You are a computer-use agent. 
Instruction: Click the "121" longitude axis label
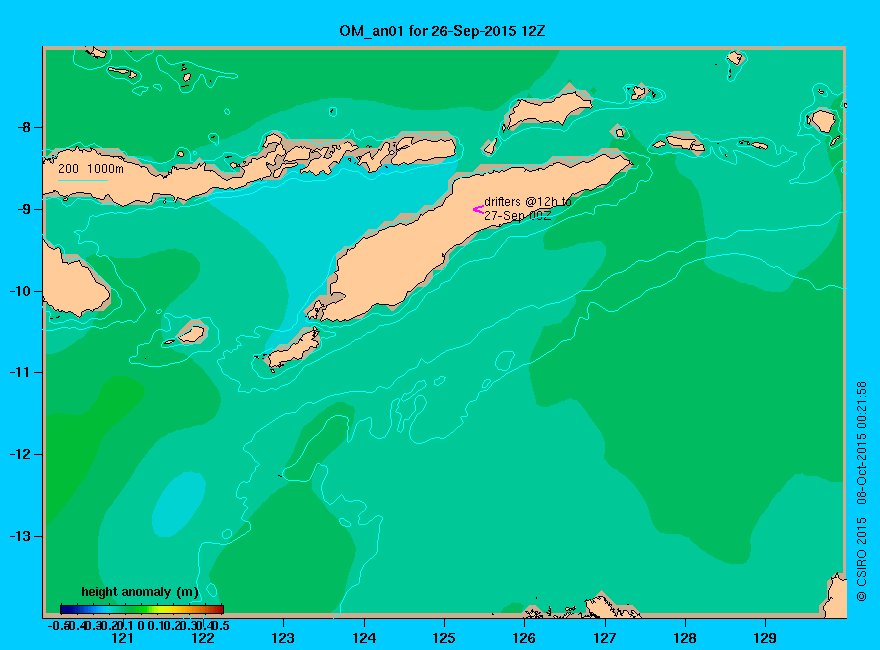click(122, 638)
